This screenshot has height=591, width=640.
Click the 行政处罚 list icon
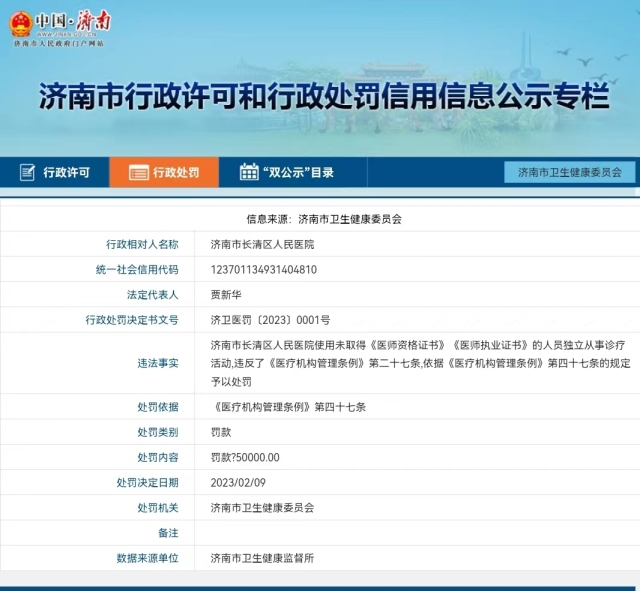(139, 173)
